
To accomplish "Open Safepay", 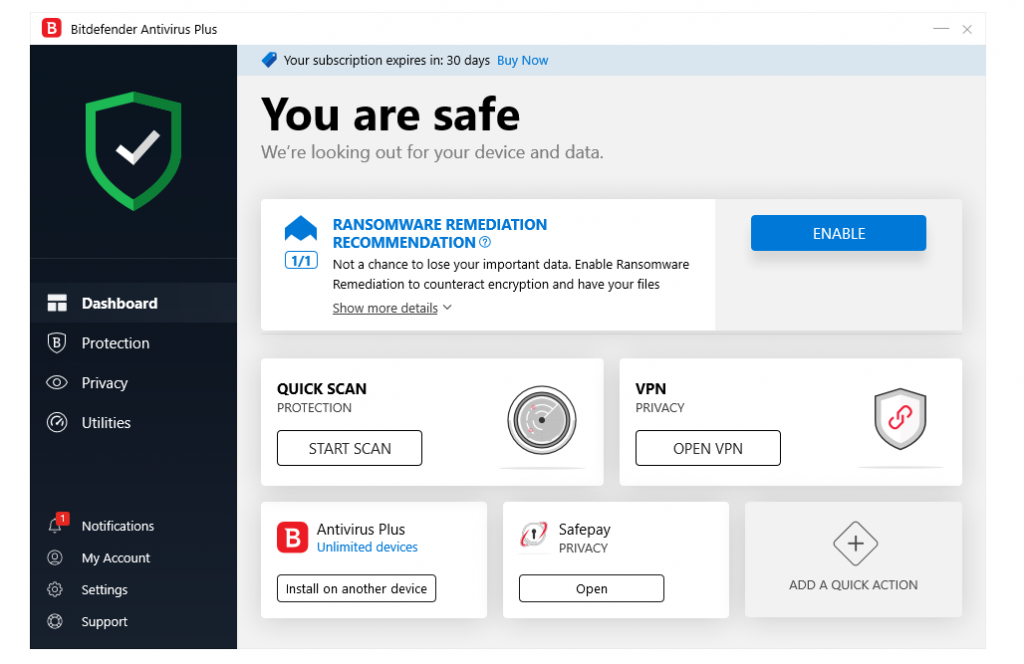I will 592,588.
